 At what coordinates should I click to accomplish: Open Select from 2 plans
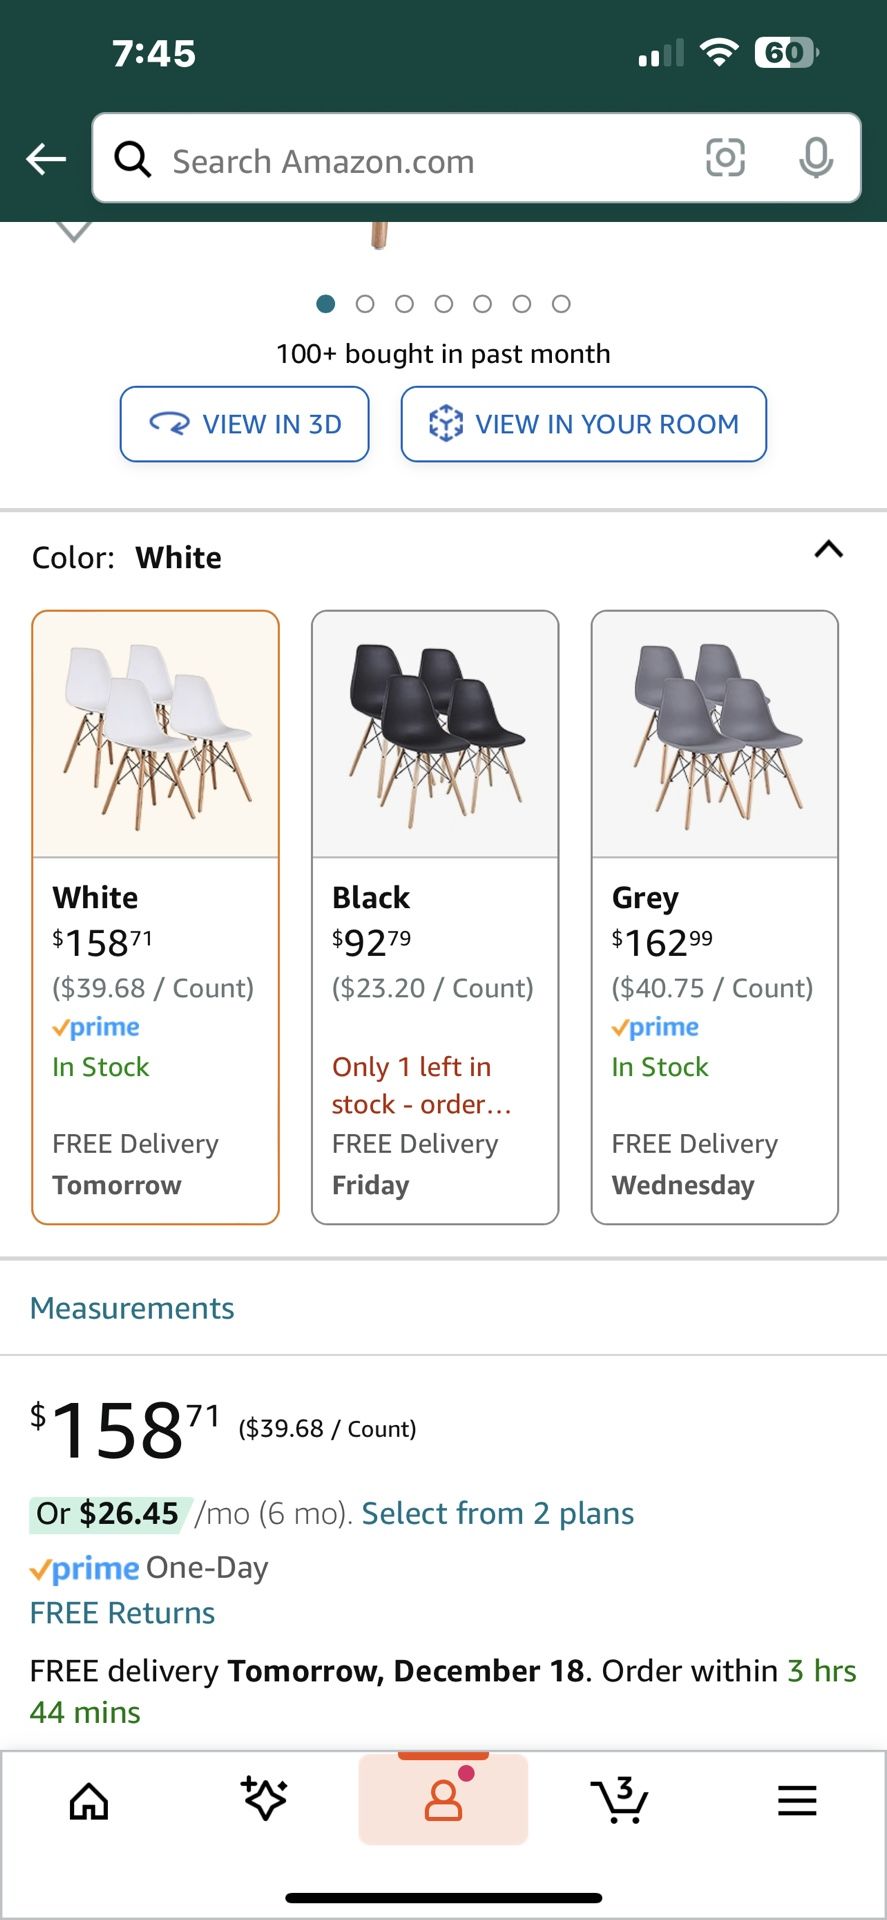click(497, 1513)
